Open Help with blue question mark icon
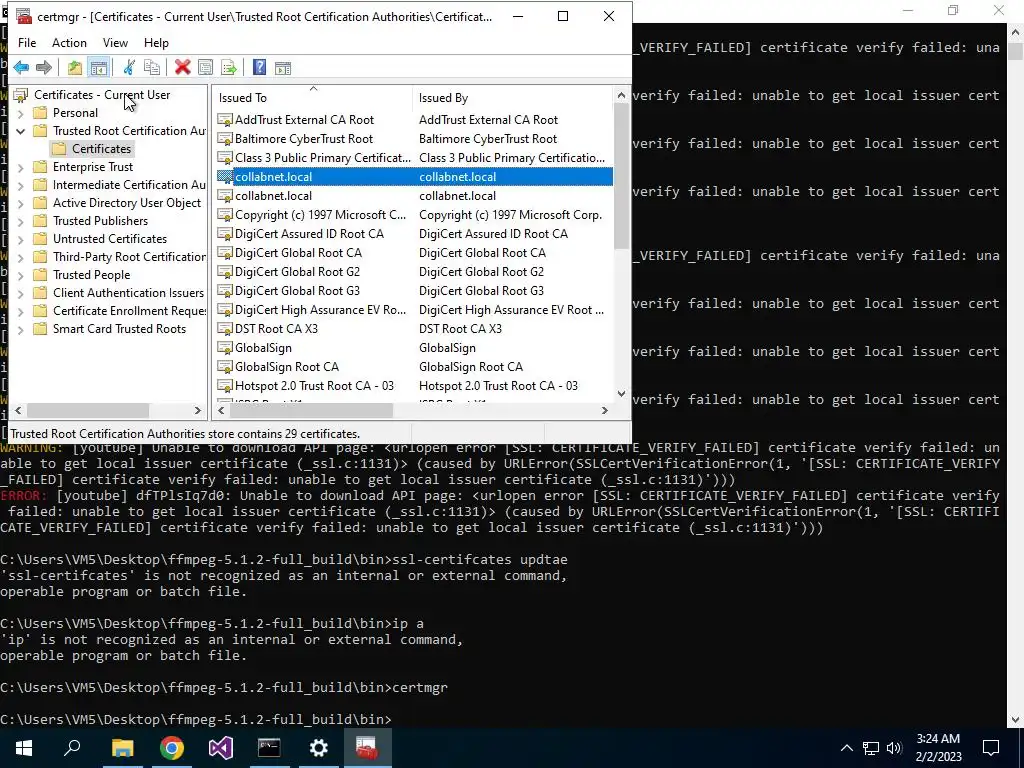 (x=259, y=67)
